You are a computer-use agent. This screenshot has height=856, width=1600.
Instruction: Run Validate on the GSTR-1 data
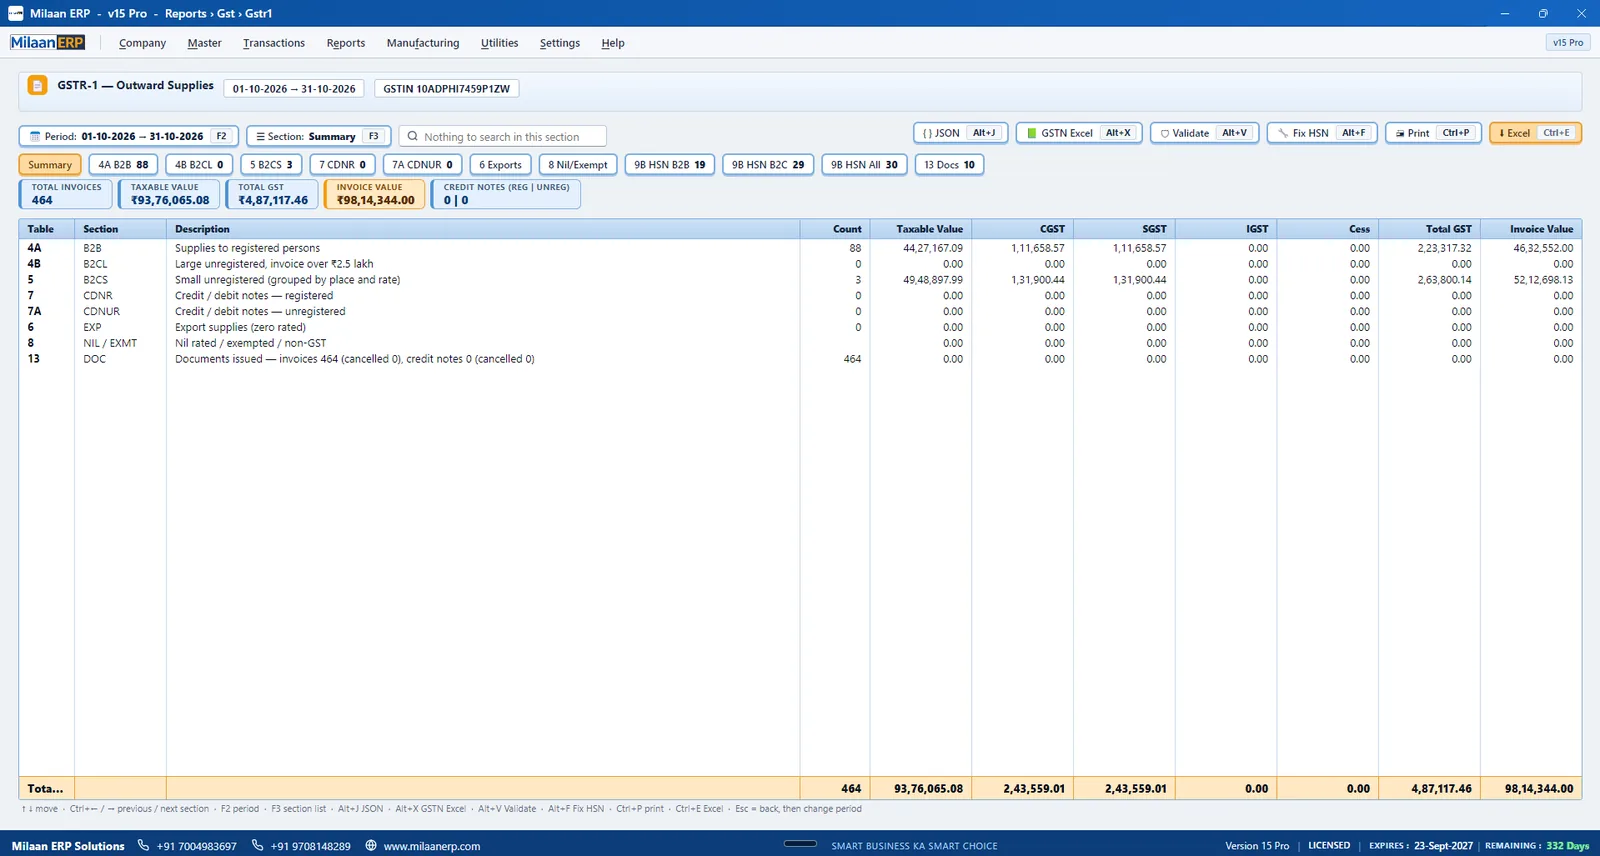(1204, 133)
